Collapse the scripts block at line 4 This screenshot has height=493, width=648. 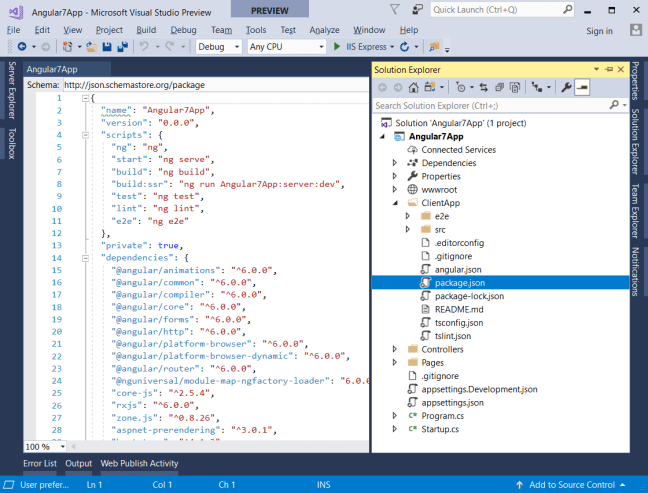[85, 135]
